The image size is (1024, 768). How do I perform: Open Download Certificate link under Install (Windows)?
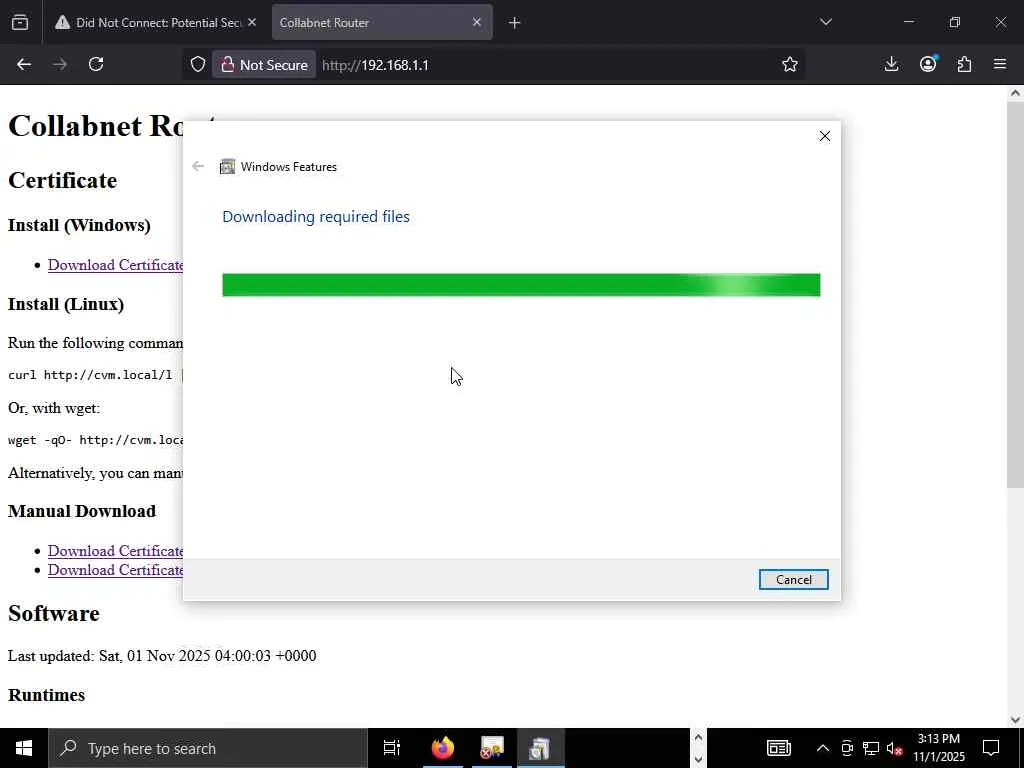pyautogui.click(x=116, y=264)
